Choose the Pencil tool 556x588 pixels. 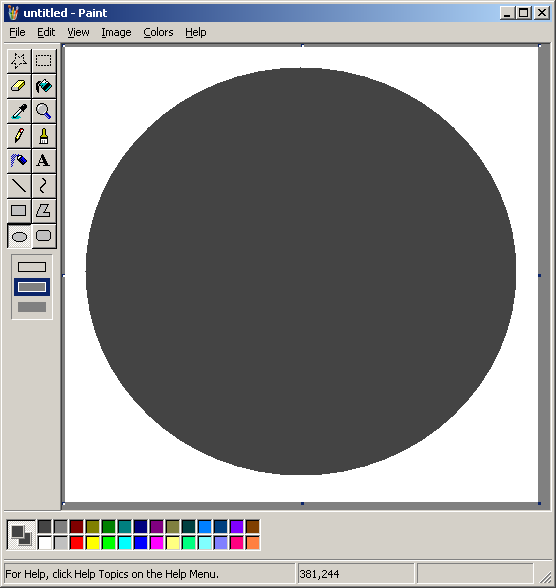point(19,136)
